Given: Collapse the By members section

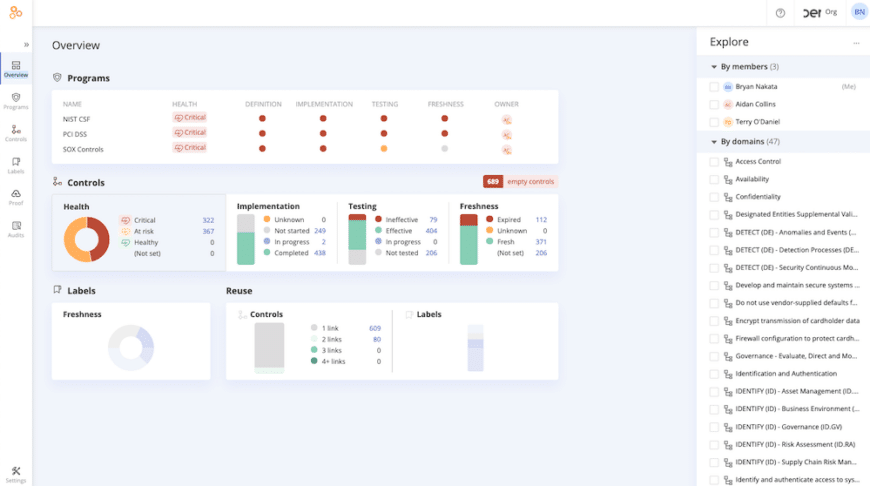Looking at the screenshot, I should pyautogui.click(x=713, y=67).
